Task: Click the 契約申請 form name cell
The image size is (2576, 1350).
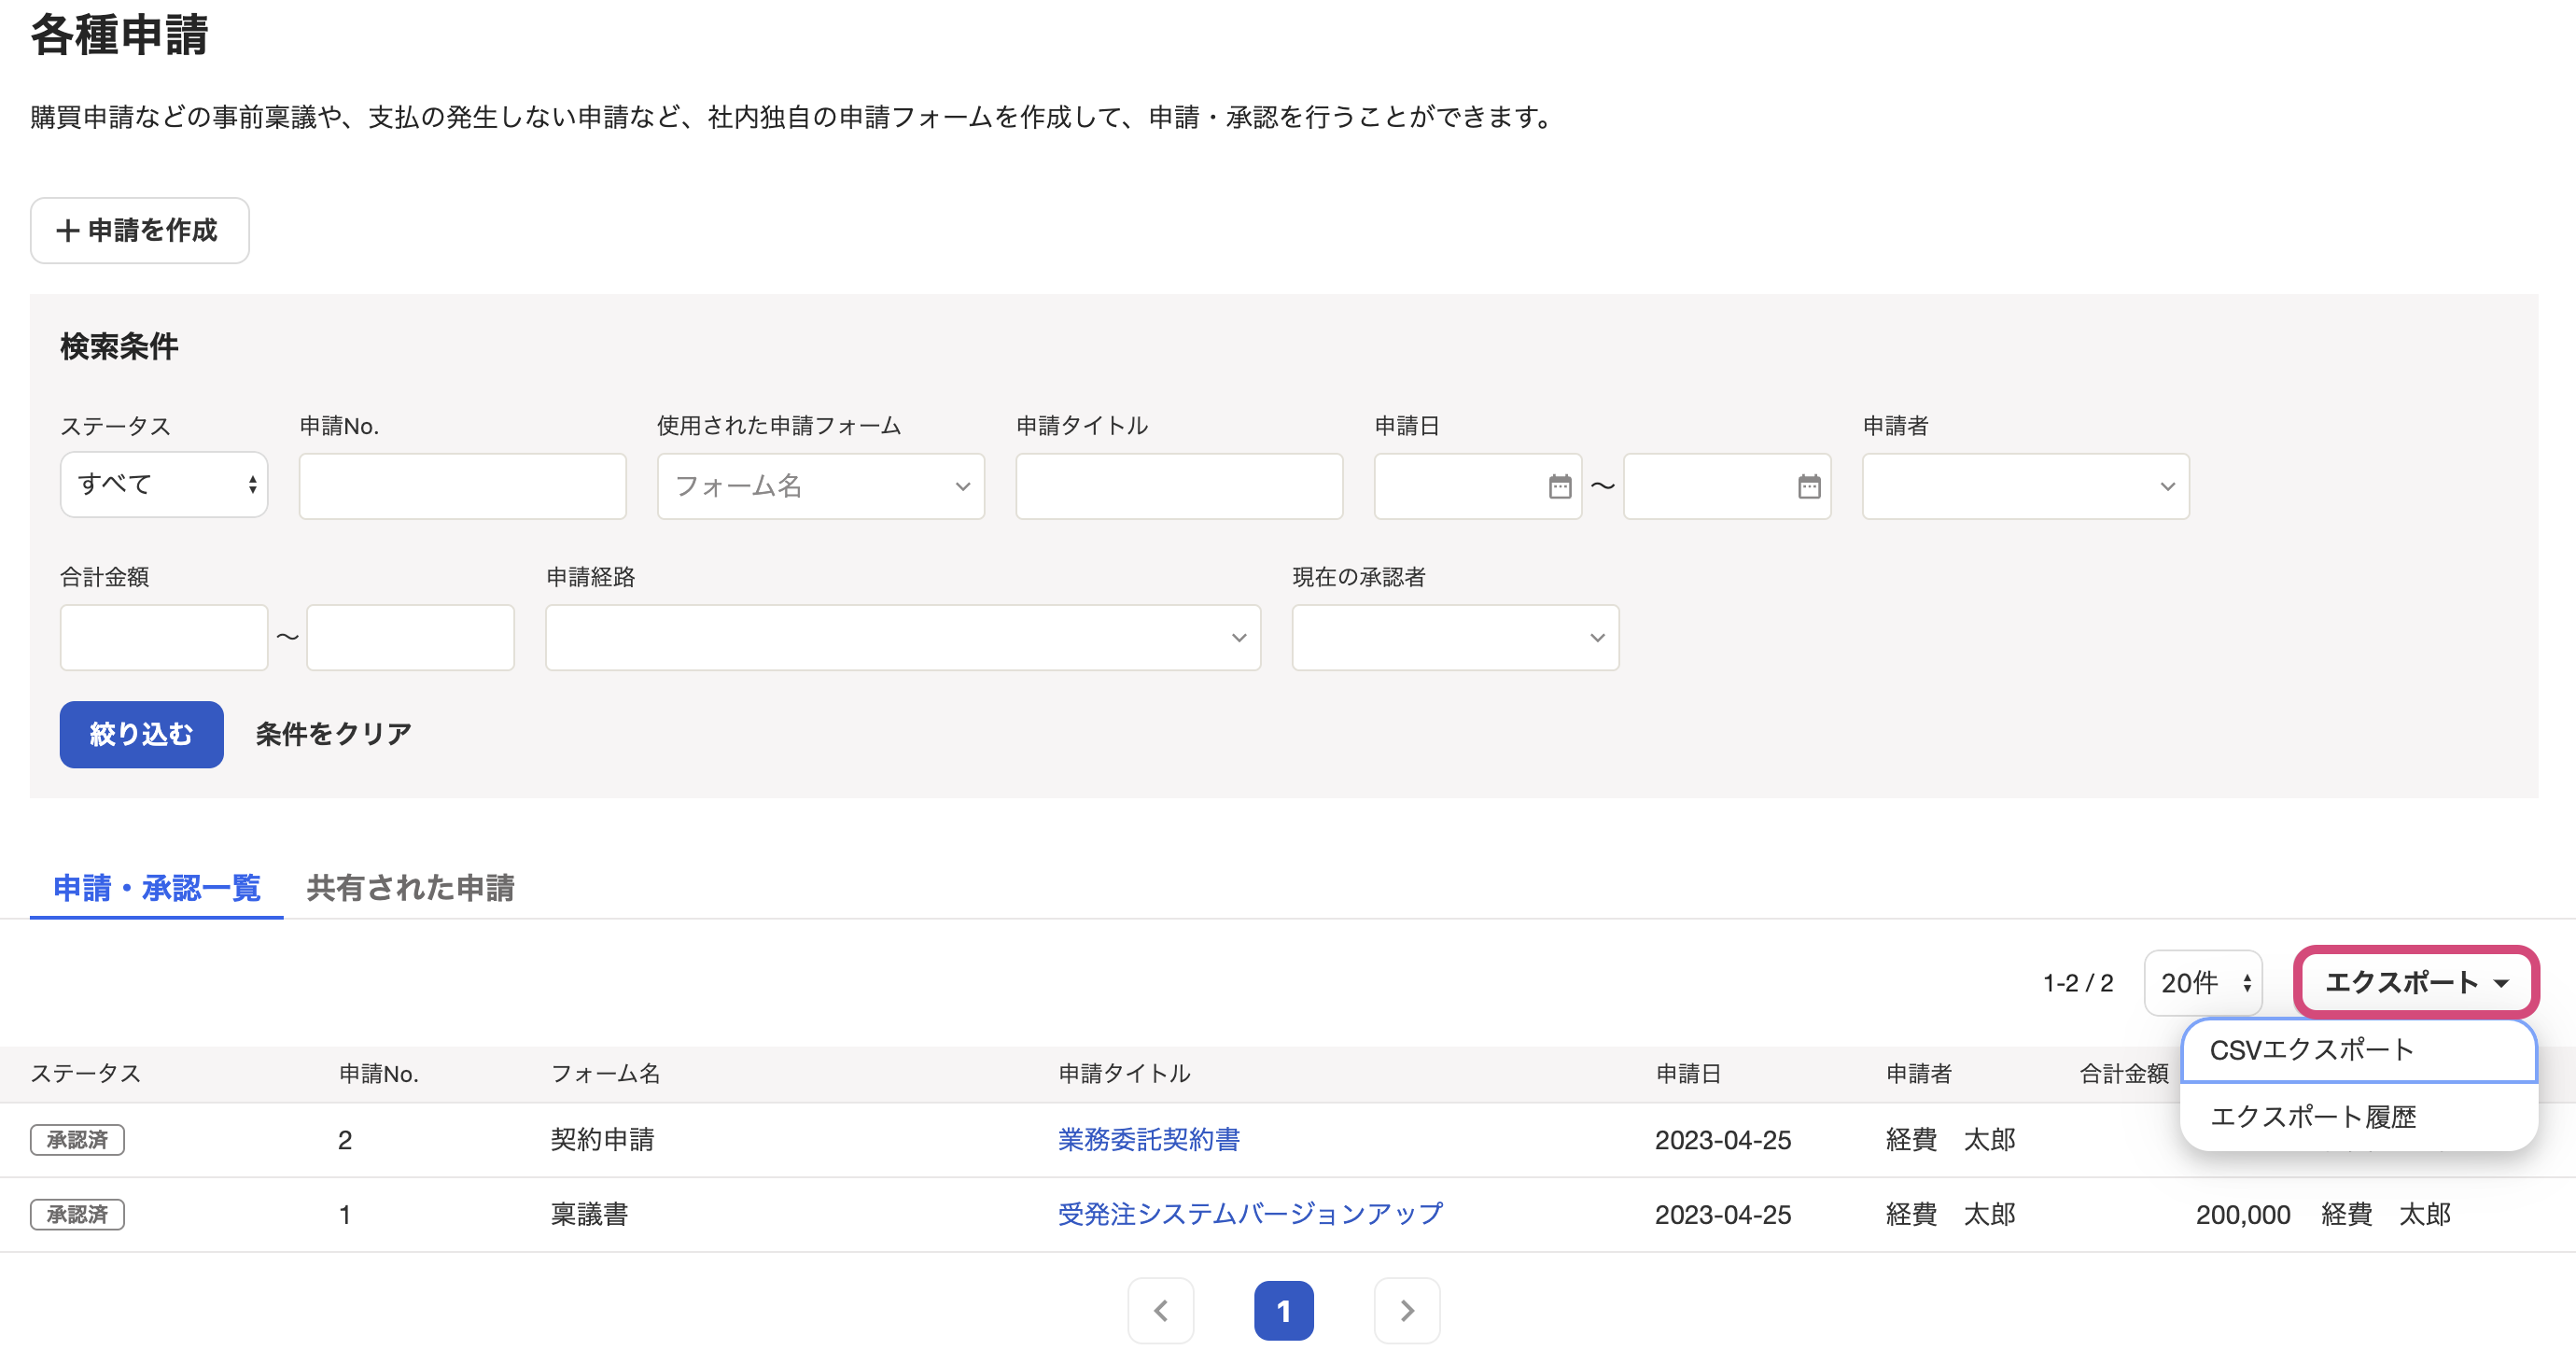Action: (x=602, y=1140)
